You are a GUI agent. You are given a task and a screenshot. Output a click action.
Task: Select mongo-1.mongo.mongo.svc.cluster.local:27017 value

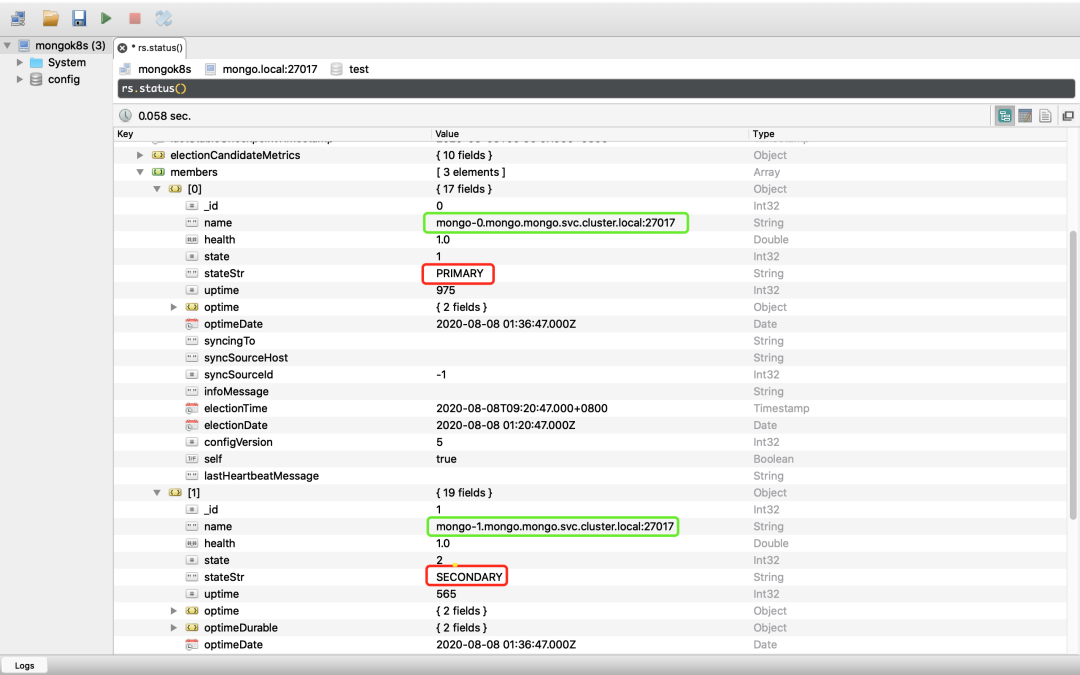[554, 526]
